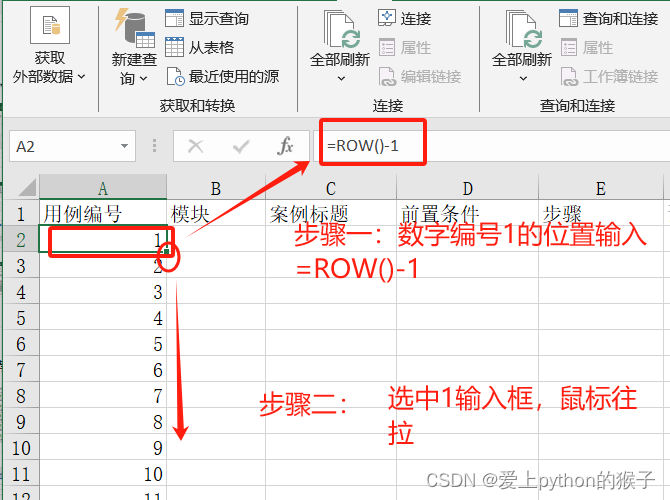Click cell A8 with value 7
This screenshot has width=670, height=500.
coord(103,396)
